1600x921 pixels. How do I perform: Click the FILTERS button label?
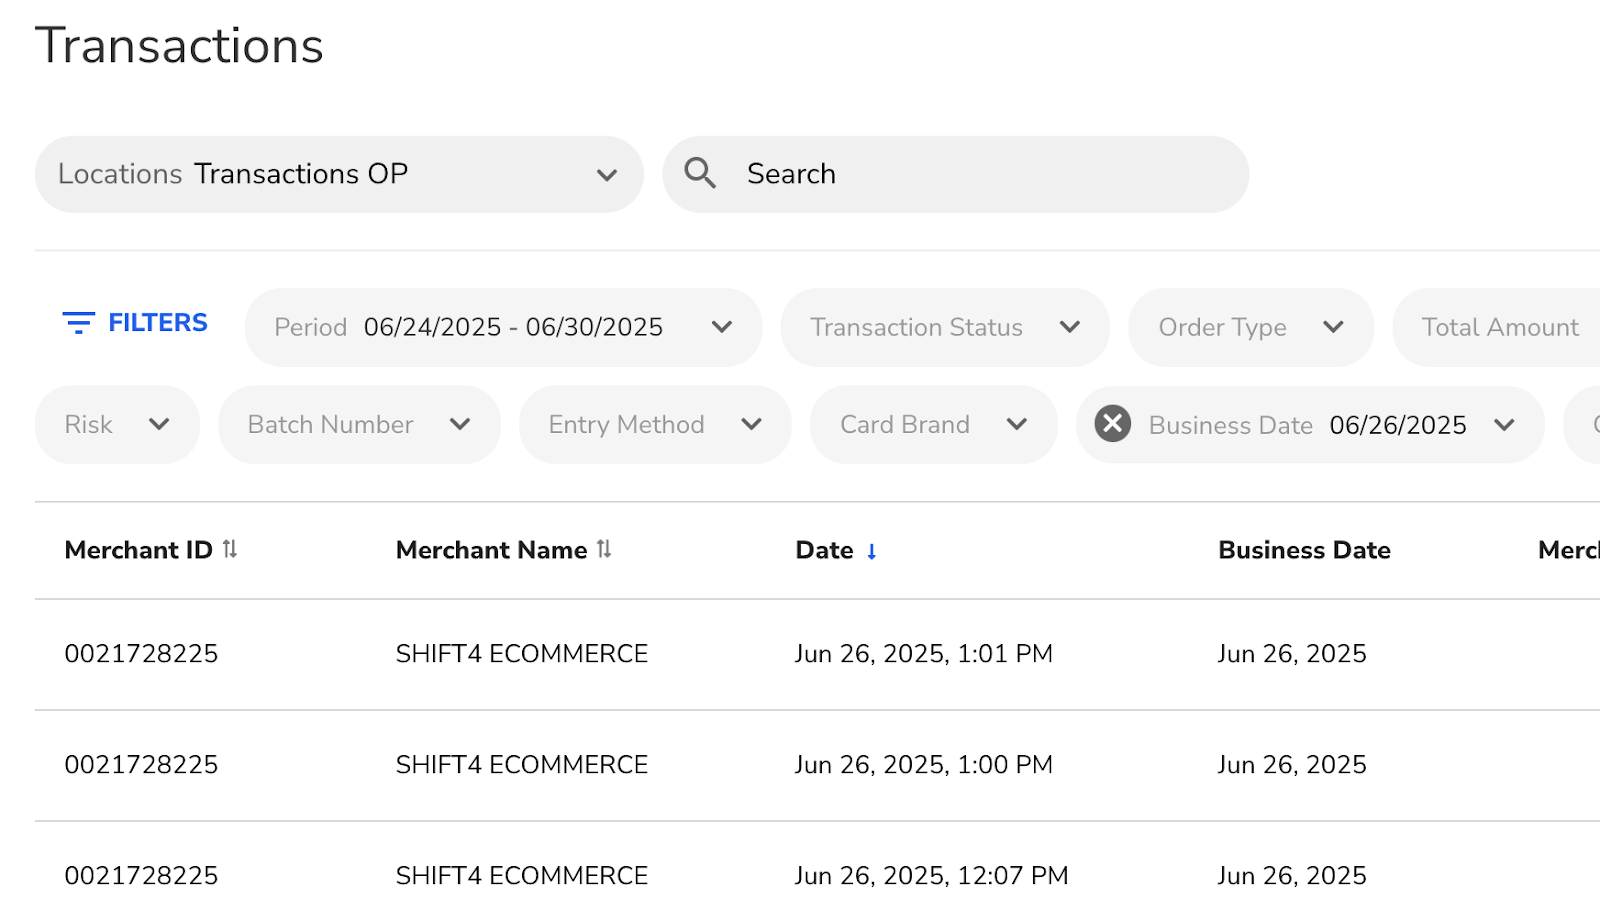point(158,323)
